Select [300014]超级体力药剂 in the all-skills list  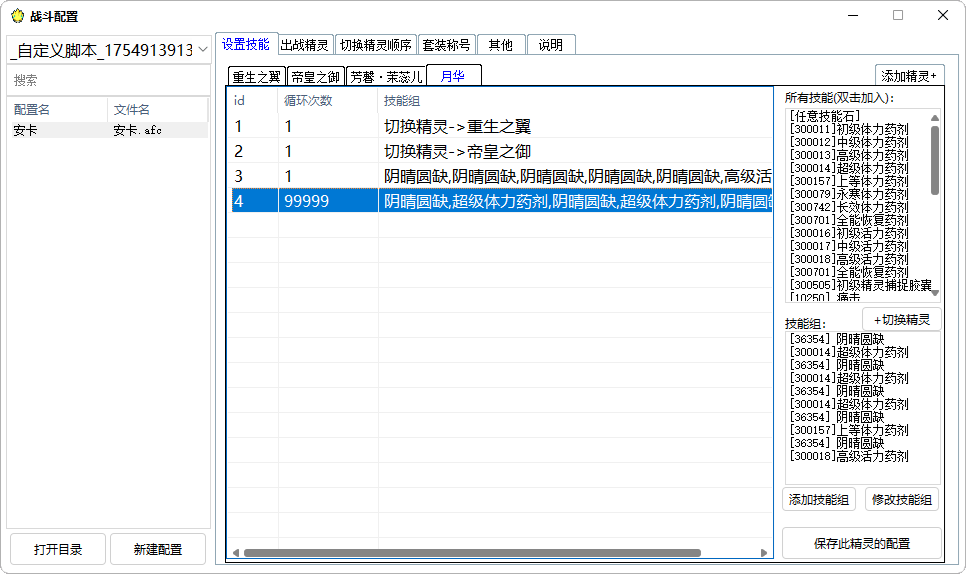click(848, 168)
